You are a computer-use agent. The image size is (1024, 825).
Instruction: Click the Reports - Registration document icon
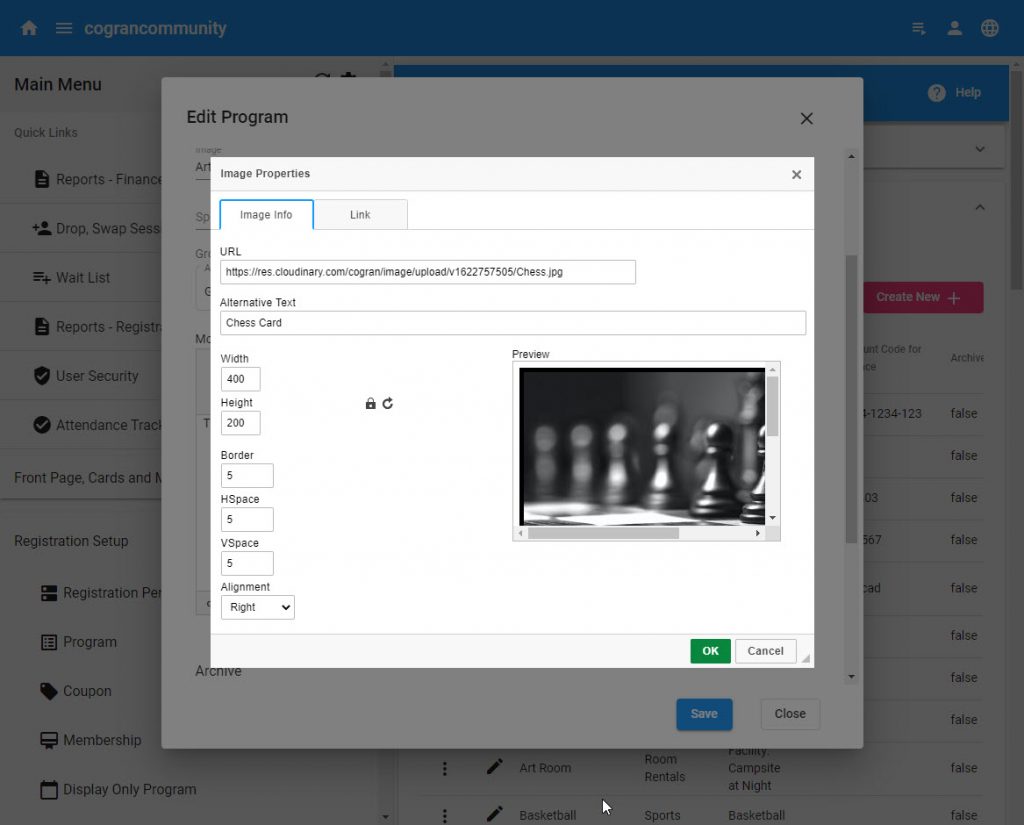tap(42, 327)
